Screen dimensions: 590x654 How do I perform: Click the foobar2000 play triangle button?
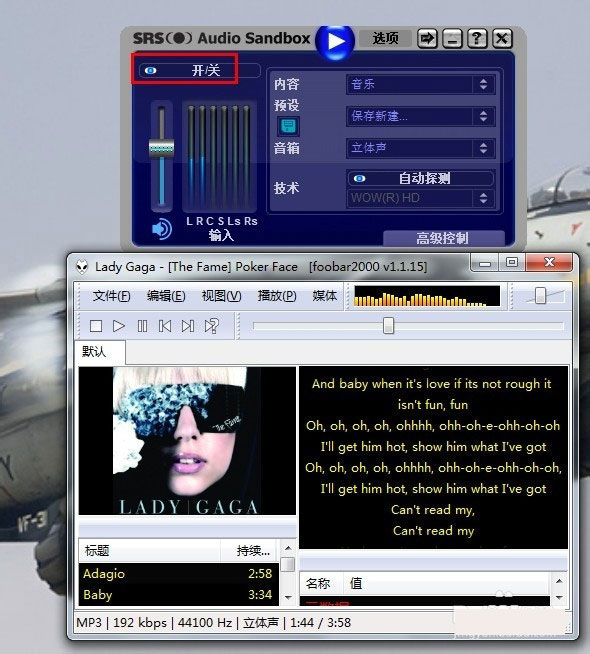(x=119, y=326)
